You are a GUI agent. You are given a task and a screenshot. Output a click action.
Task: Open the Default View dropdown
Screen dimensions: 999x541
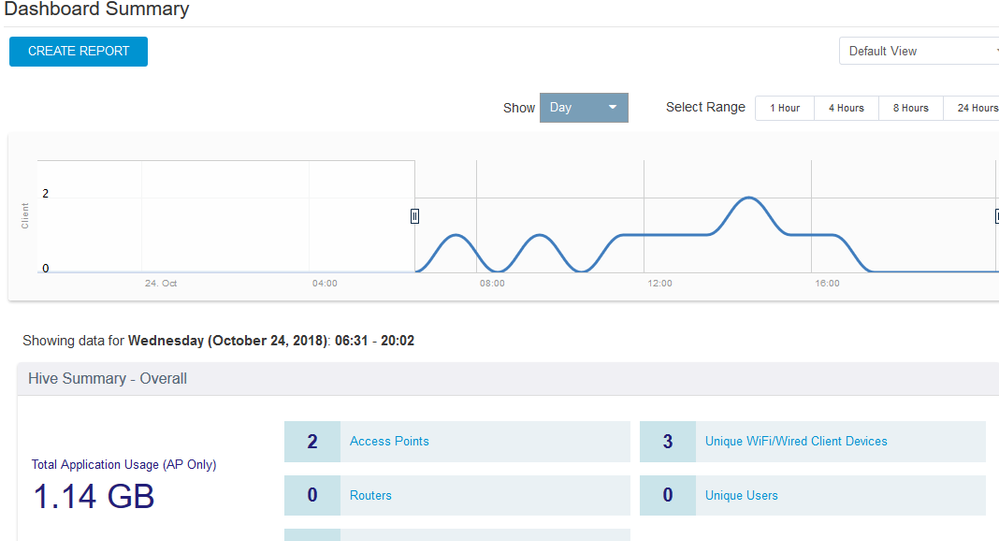click(918, 51)
